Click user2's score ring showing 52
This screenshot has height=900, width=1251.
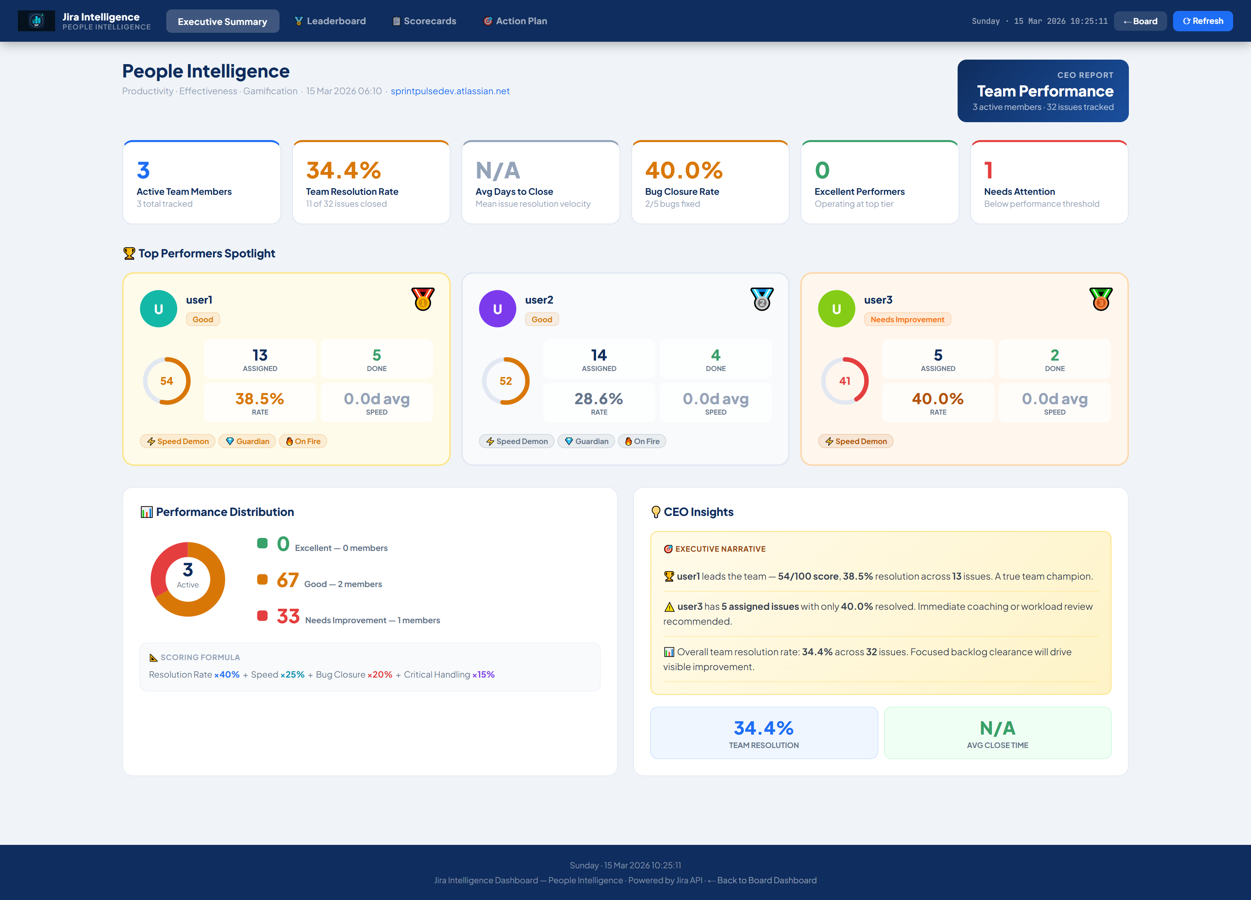pyautogui.click(x=506, y=381)
